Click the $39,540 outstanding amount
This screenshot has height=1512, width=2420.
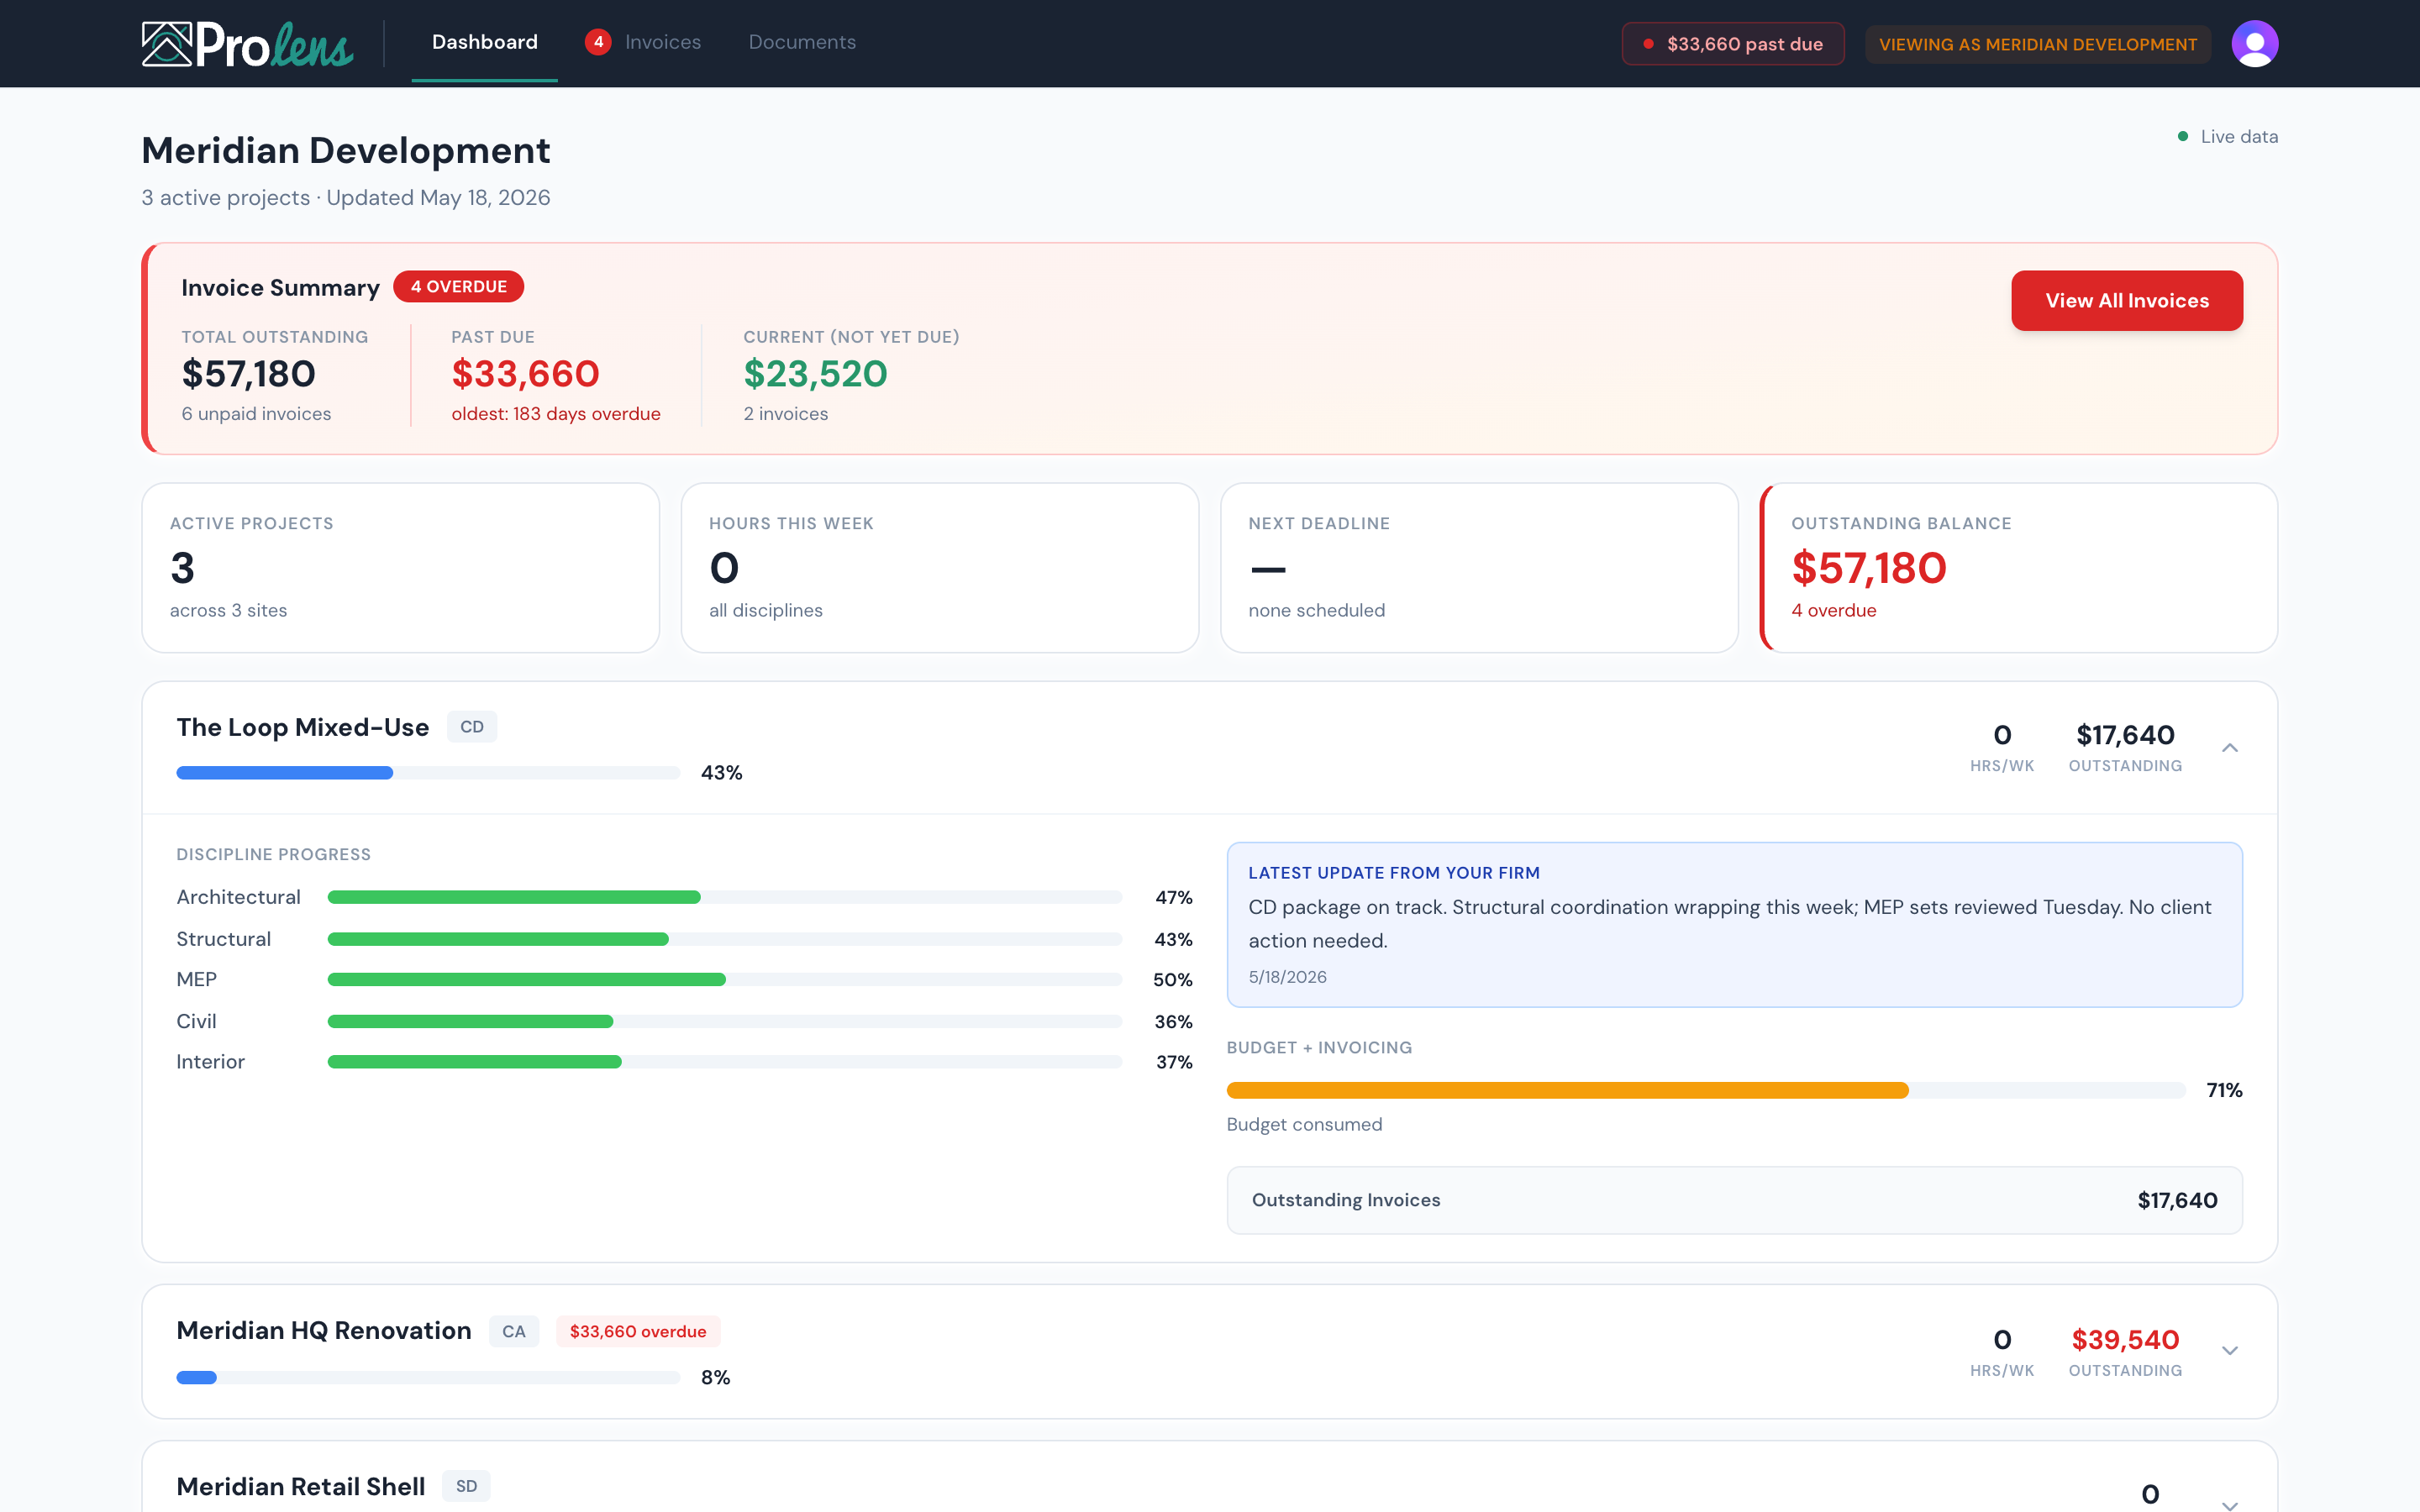pos(2125,1340)
